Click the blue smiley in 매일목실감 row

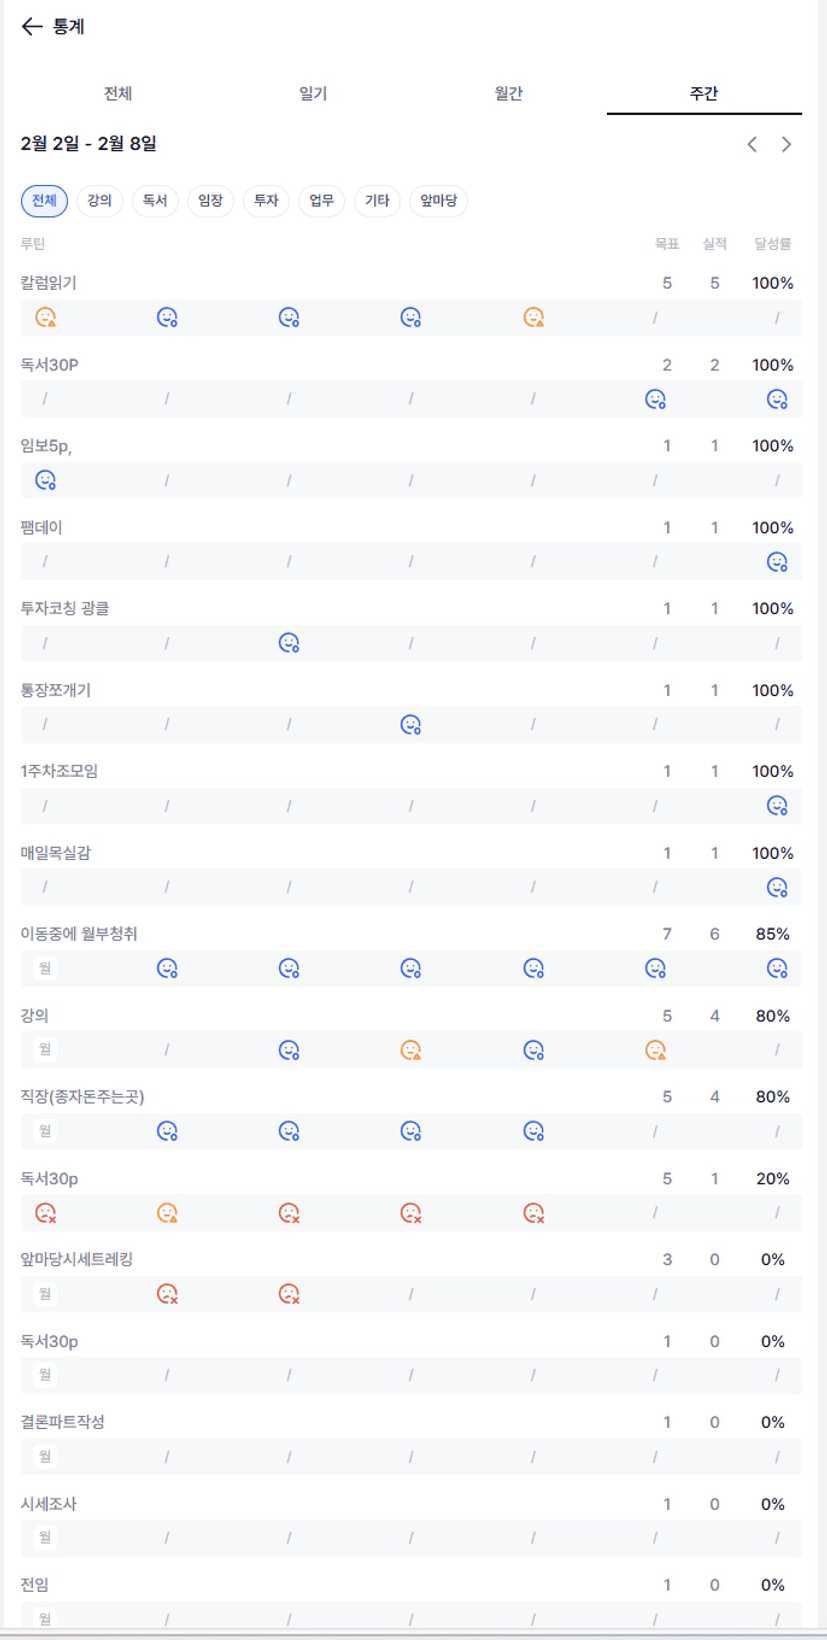click(777, 887)
